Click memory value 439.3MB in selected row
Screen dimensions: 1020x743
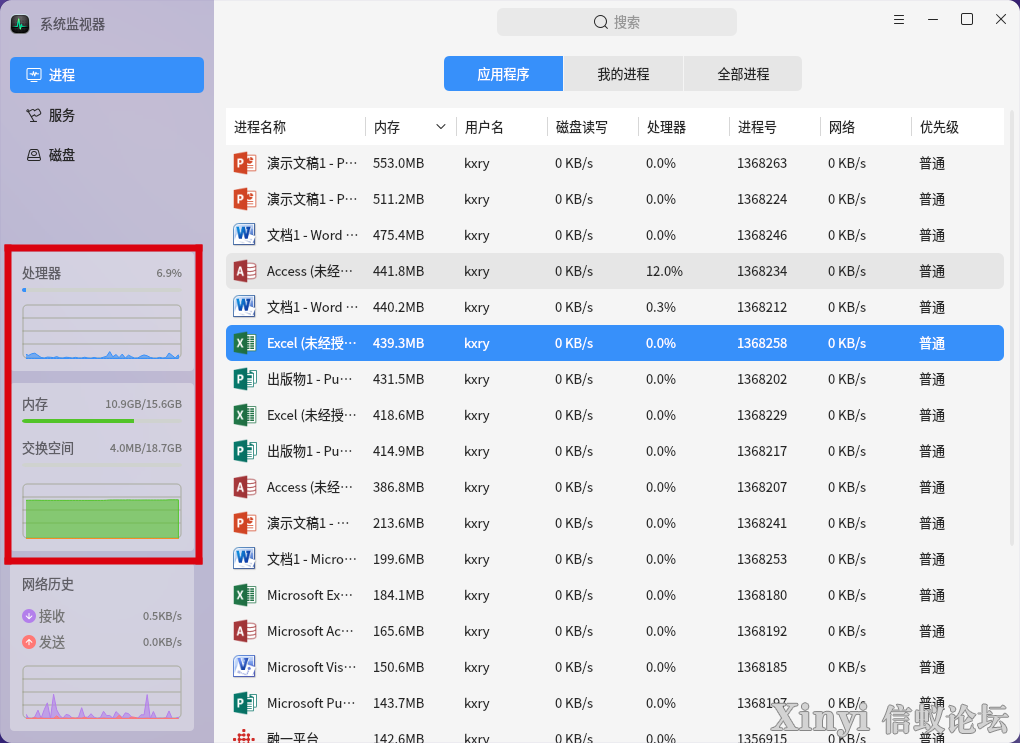tap(398, 343)
